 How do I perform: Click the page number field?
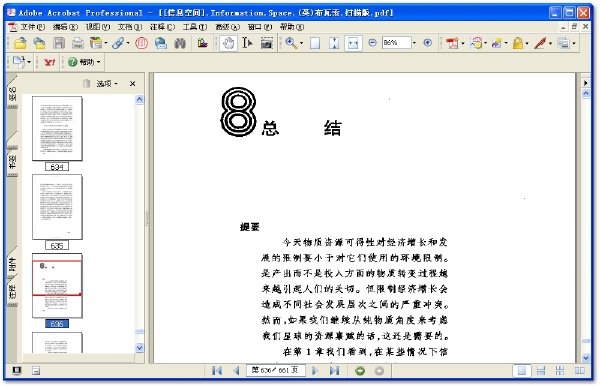[276, 371]
